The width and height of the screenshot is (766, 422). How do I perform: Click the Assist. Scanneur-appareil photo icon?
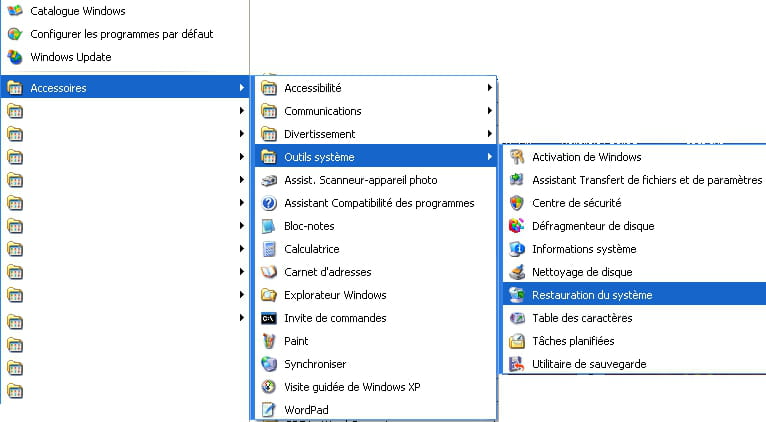coord(269,180)
